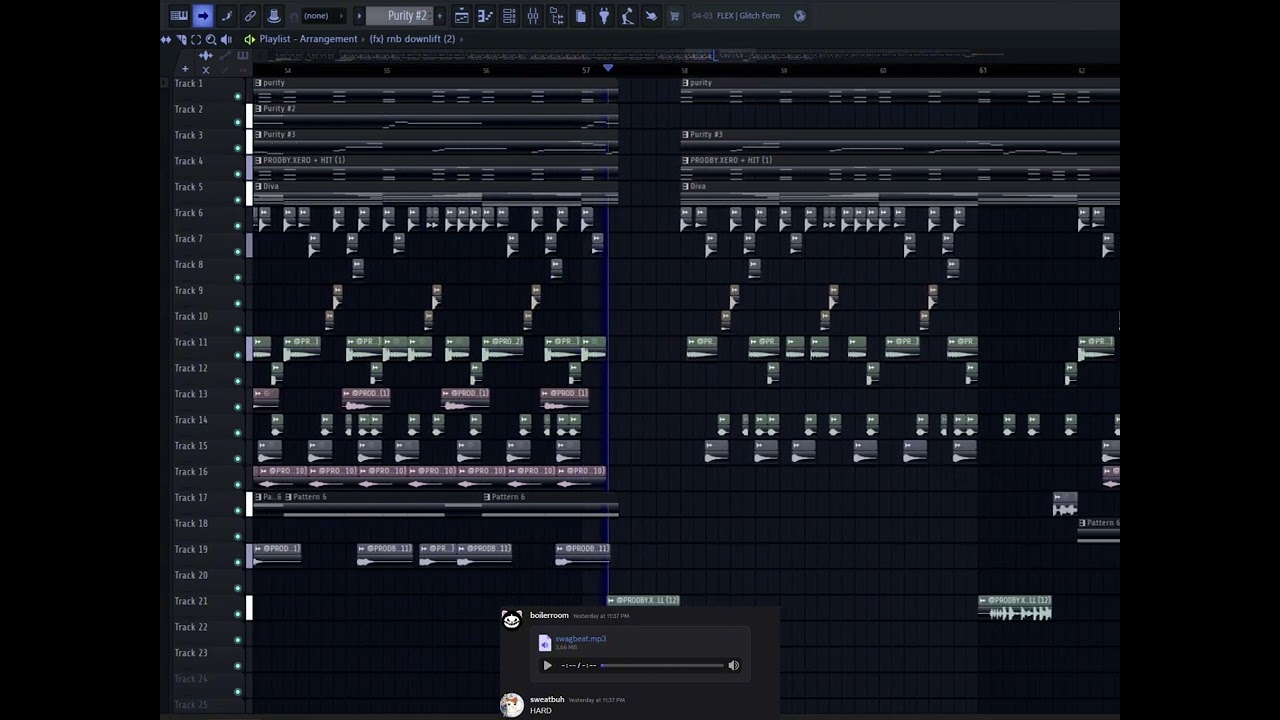Mute Track 6 via green dot
Viewport: 1280px width, 720px height.
coord(238,226)
